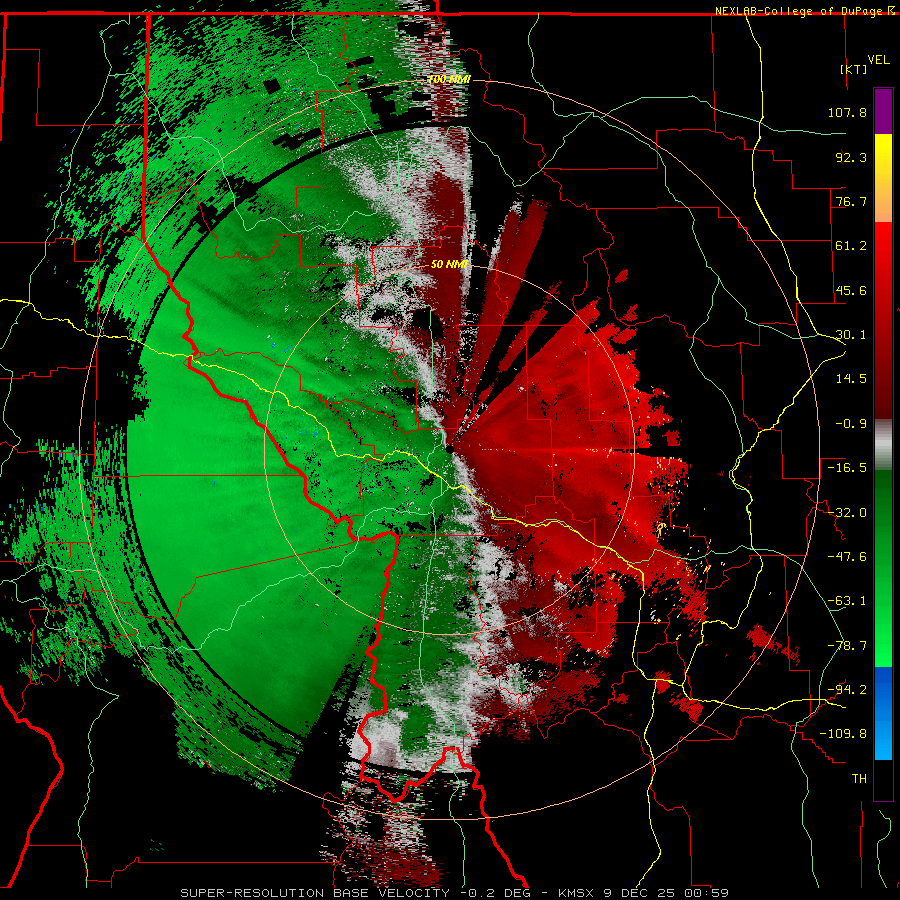This screenshot has height=900, width=900.
Task: Pick the blue segment of color bar
Action: pos(883,713)
